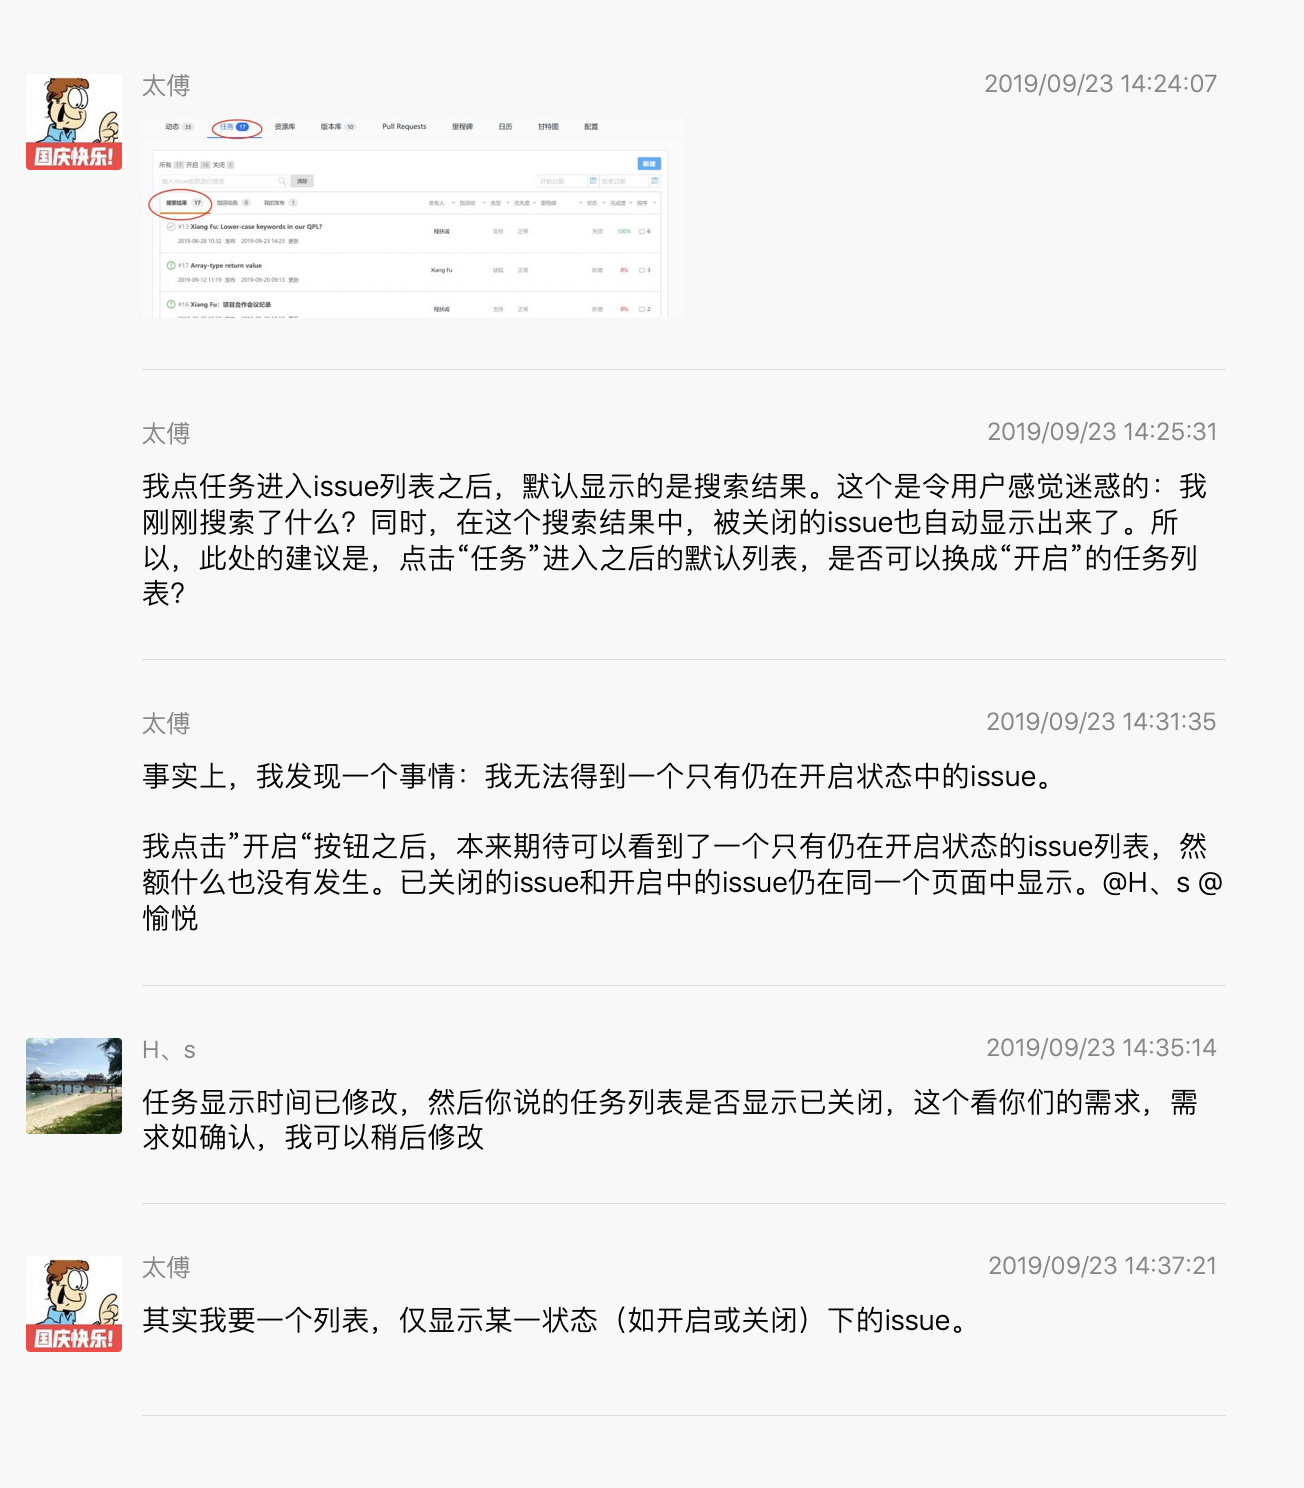Click issue #13 title in attached screenshot

pos(250,227)
